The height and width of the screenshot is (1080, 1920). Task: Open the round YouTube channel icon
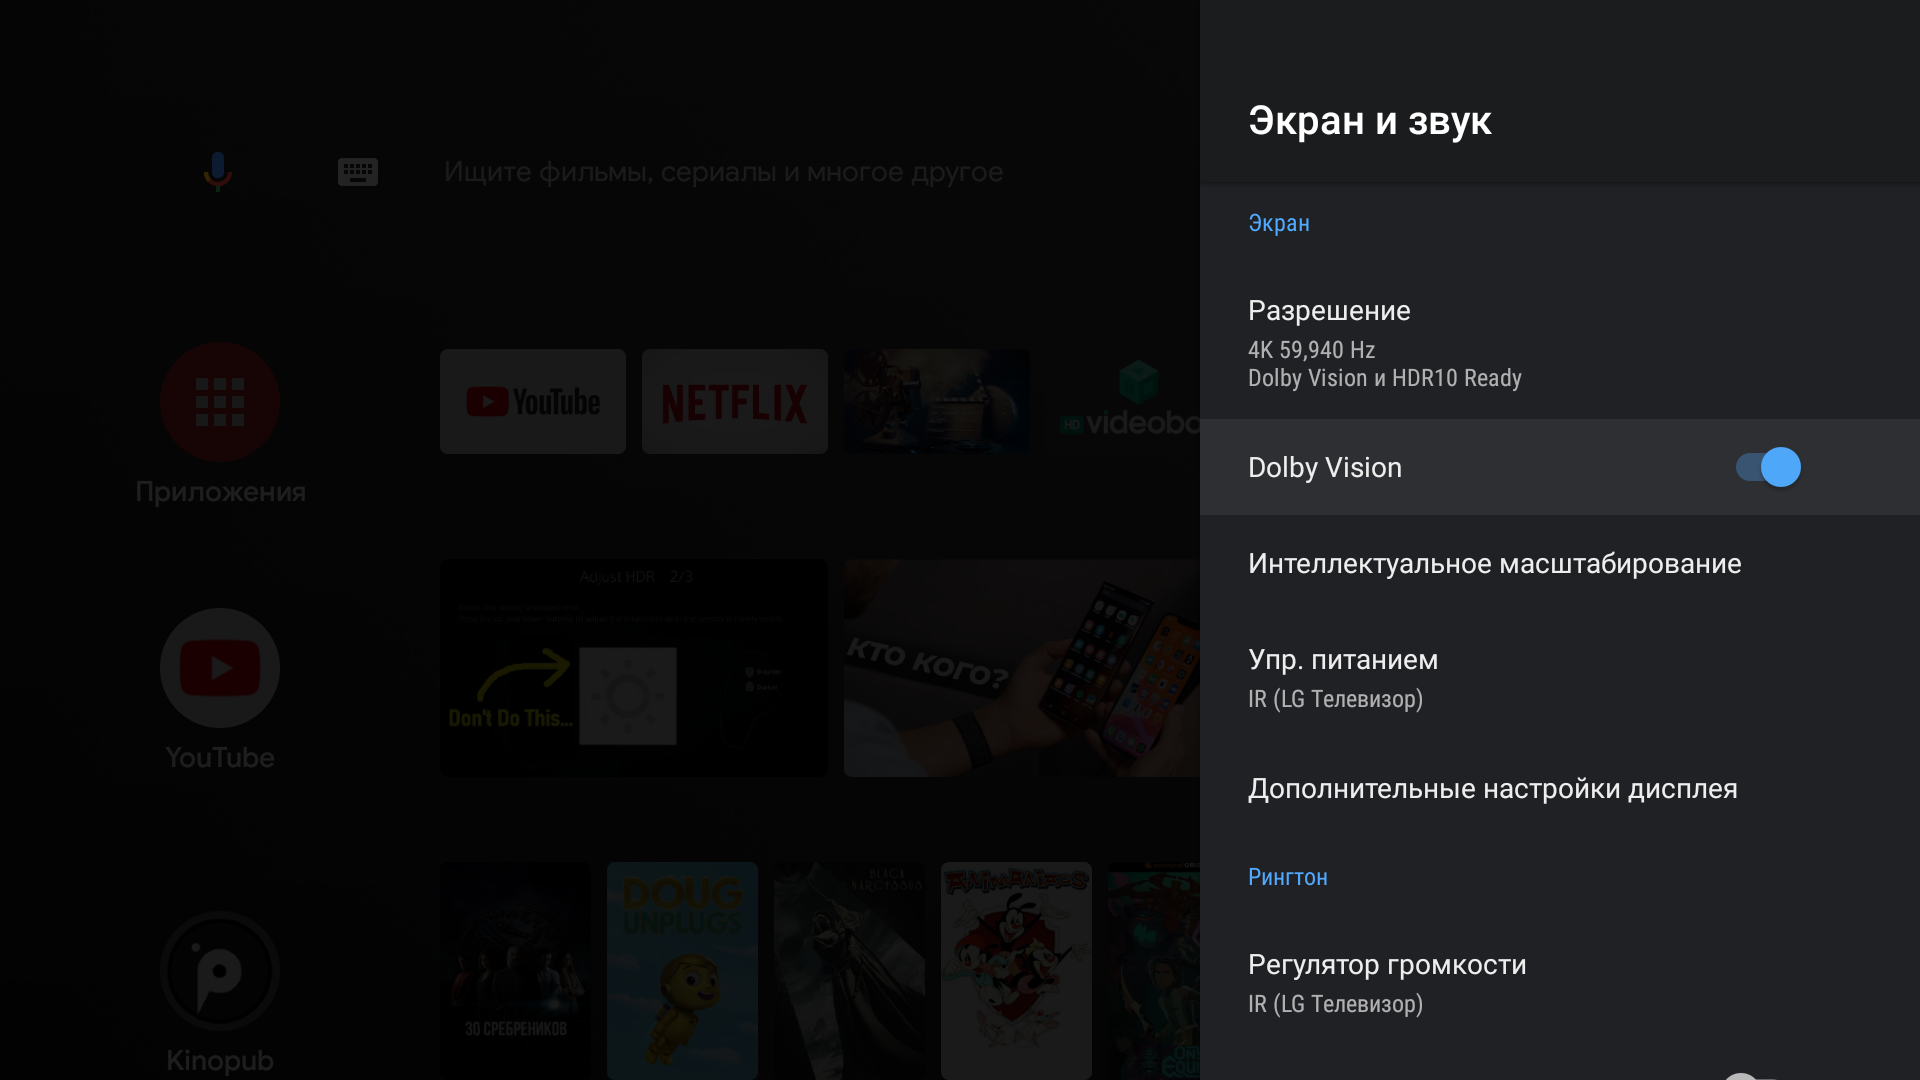point(220,668)
